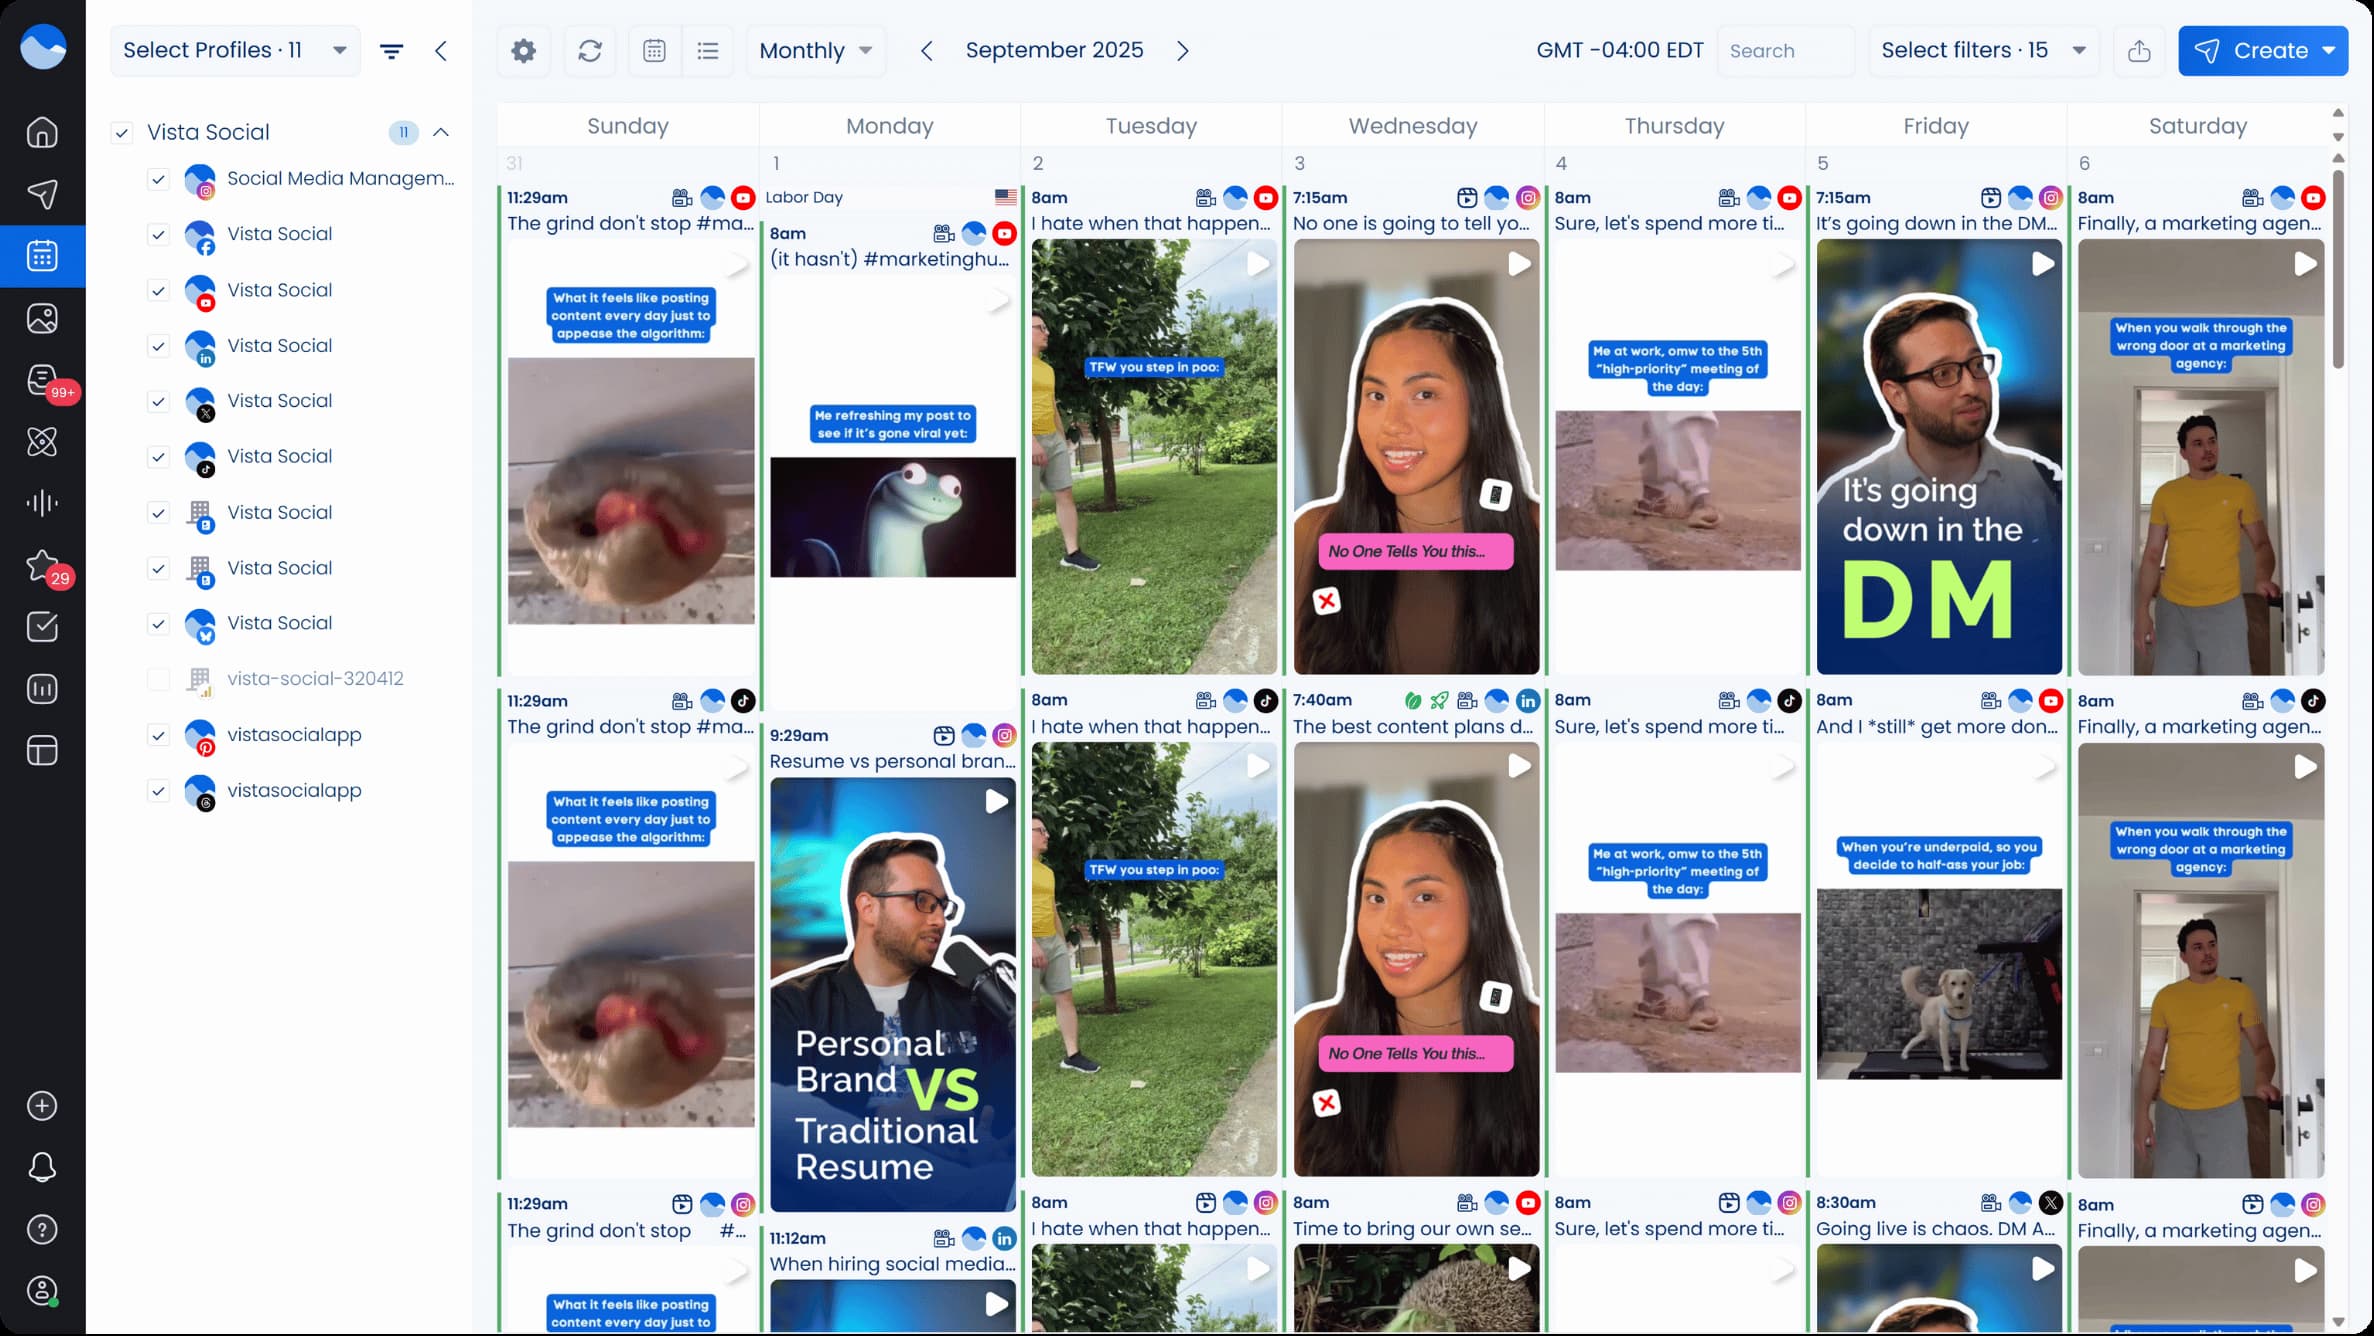Screen dimensions: 2374x1336
Task: Open the user account avatar icon
Action: click(x=42, y=1291)
